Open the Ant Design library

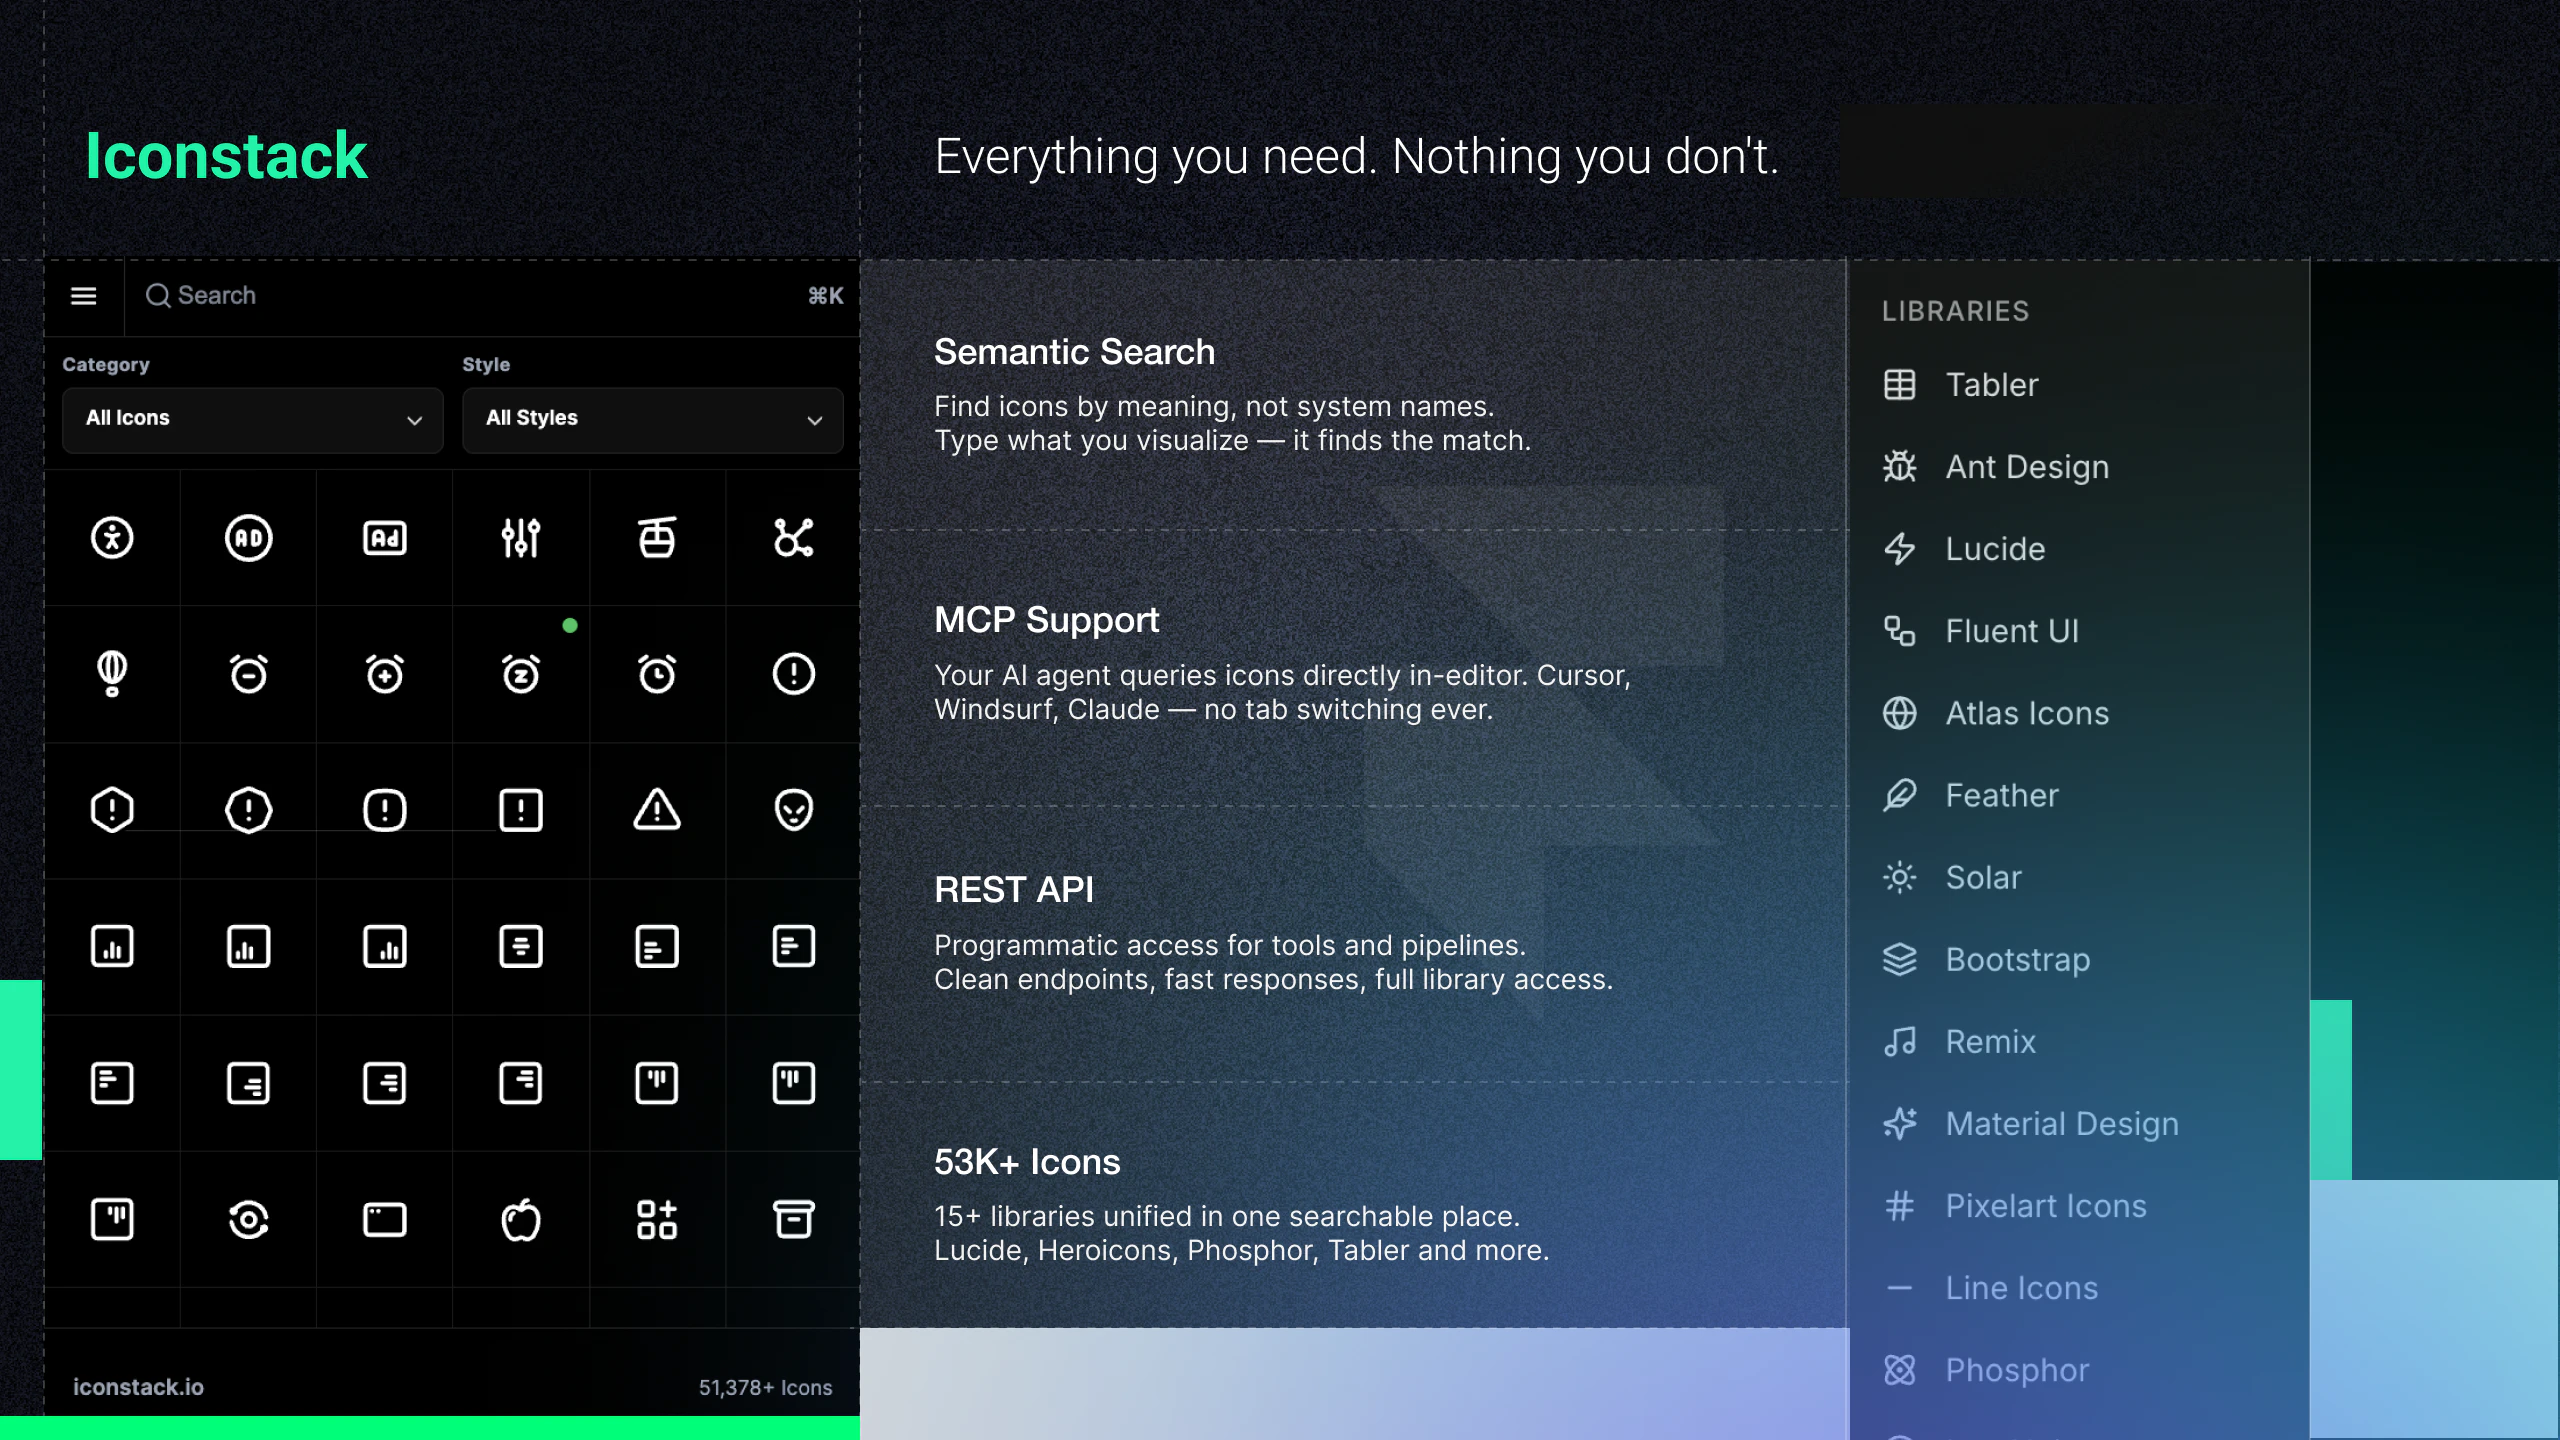click(1995, 467)
